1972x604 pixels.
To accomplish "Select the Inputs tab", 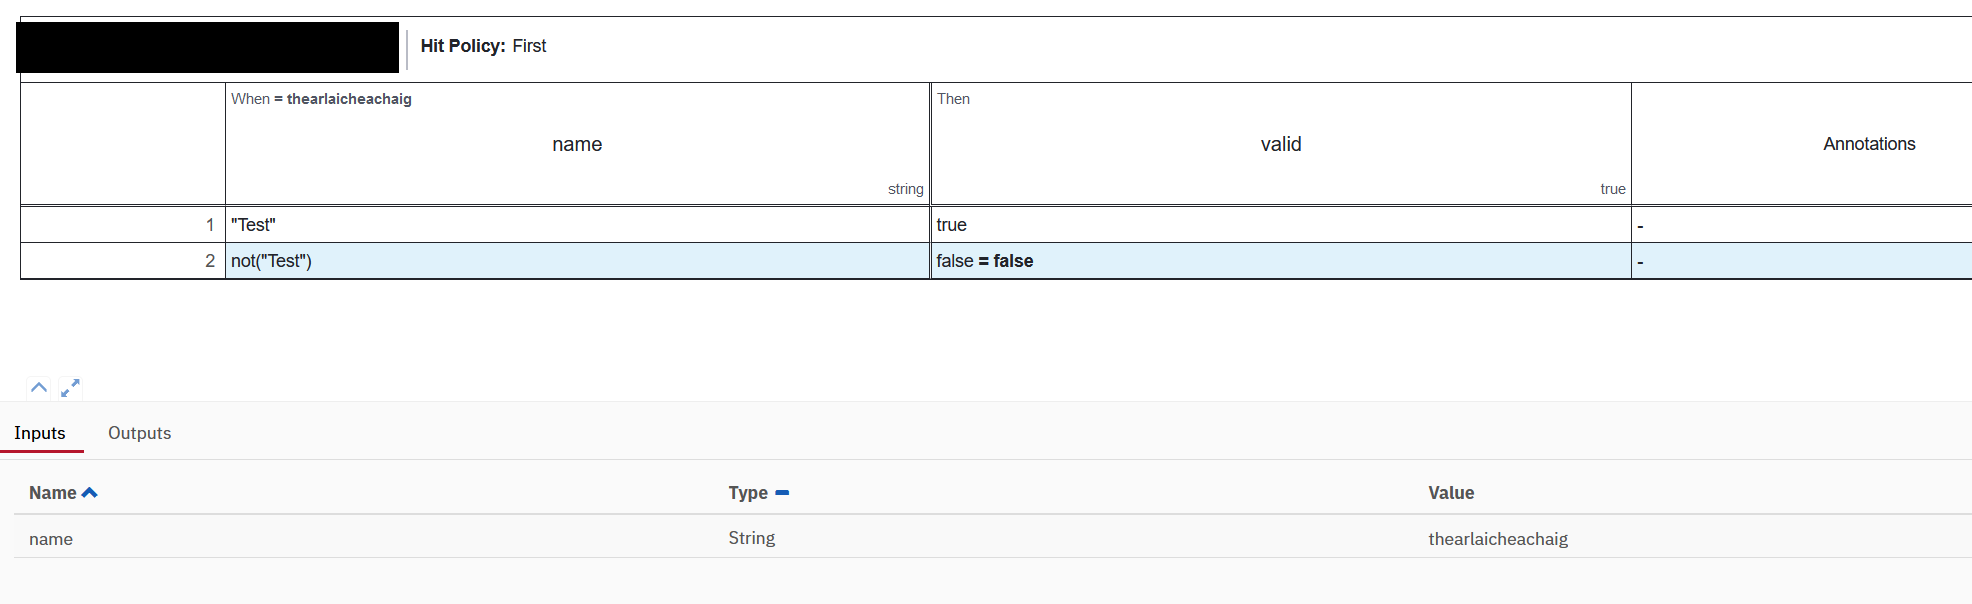I will 40,433.
